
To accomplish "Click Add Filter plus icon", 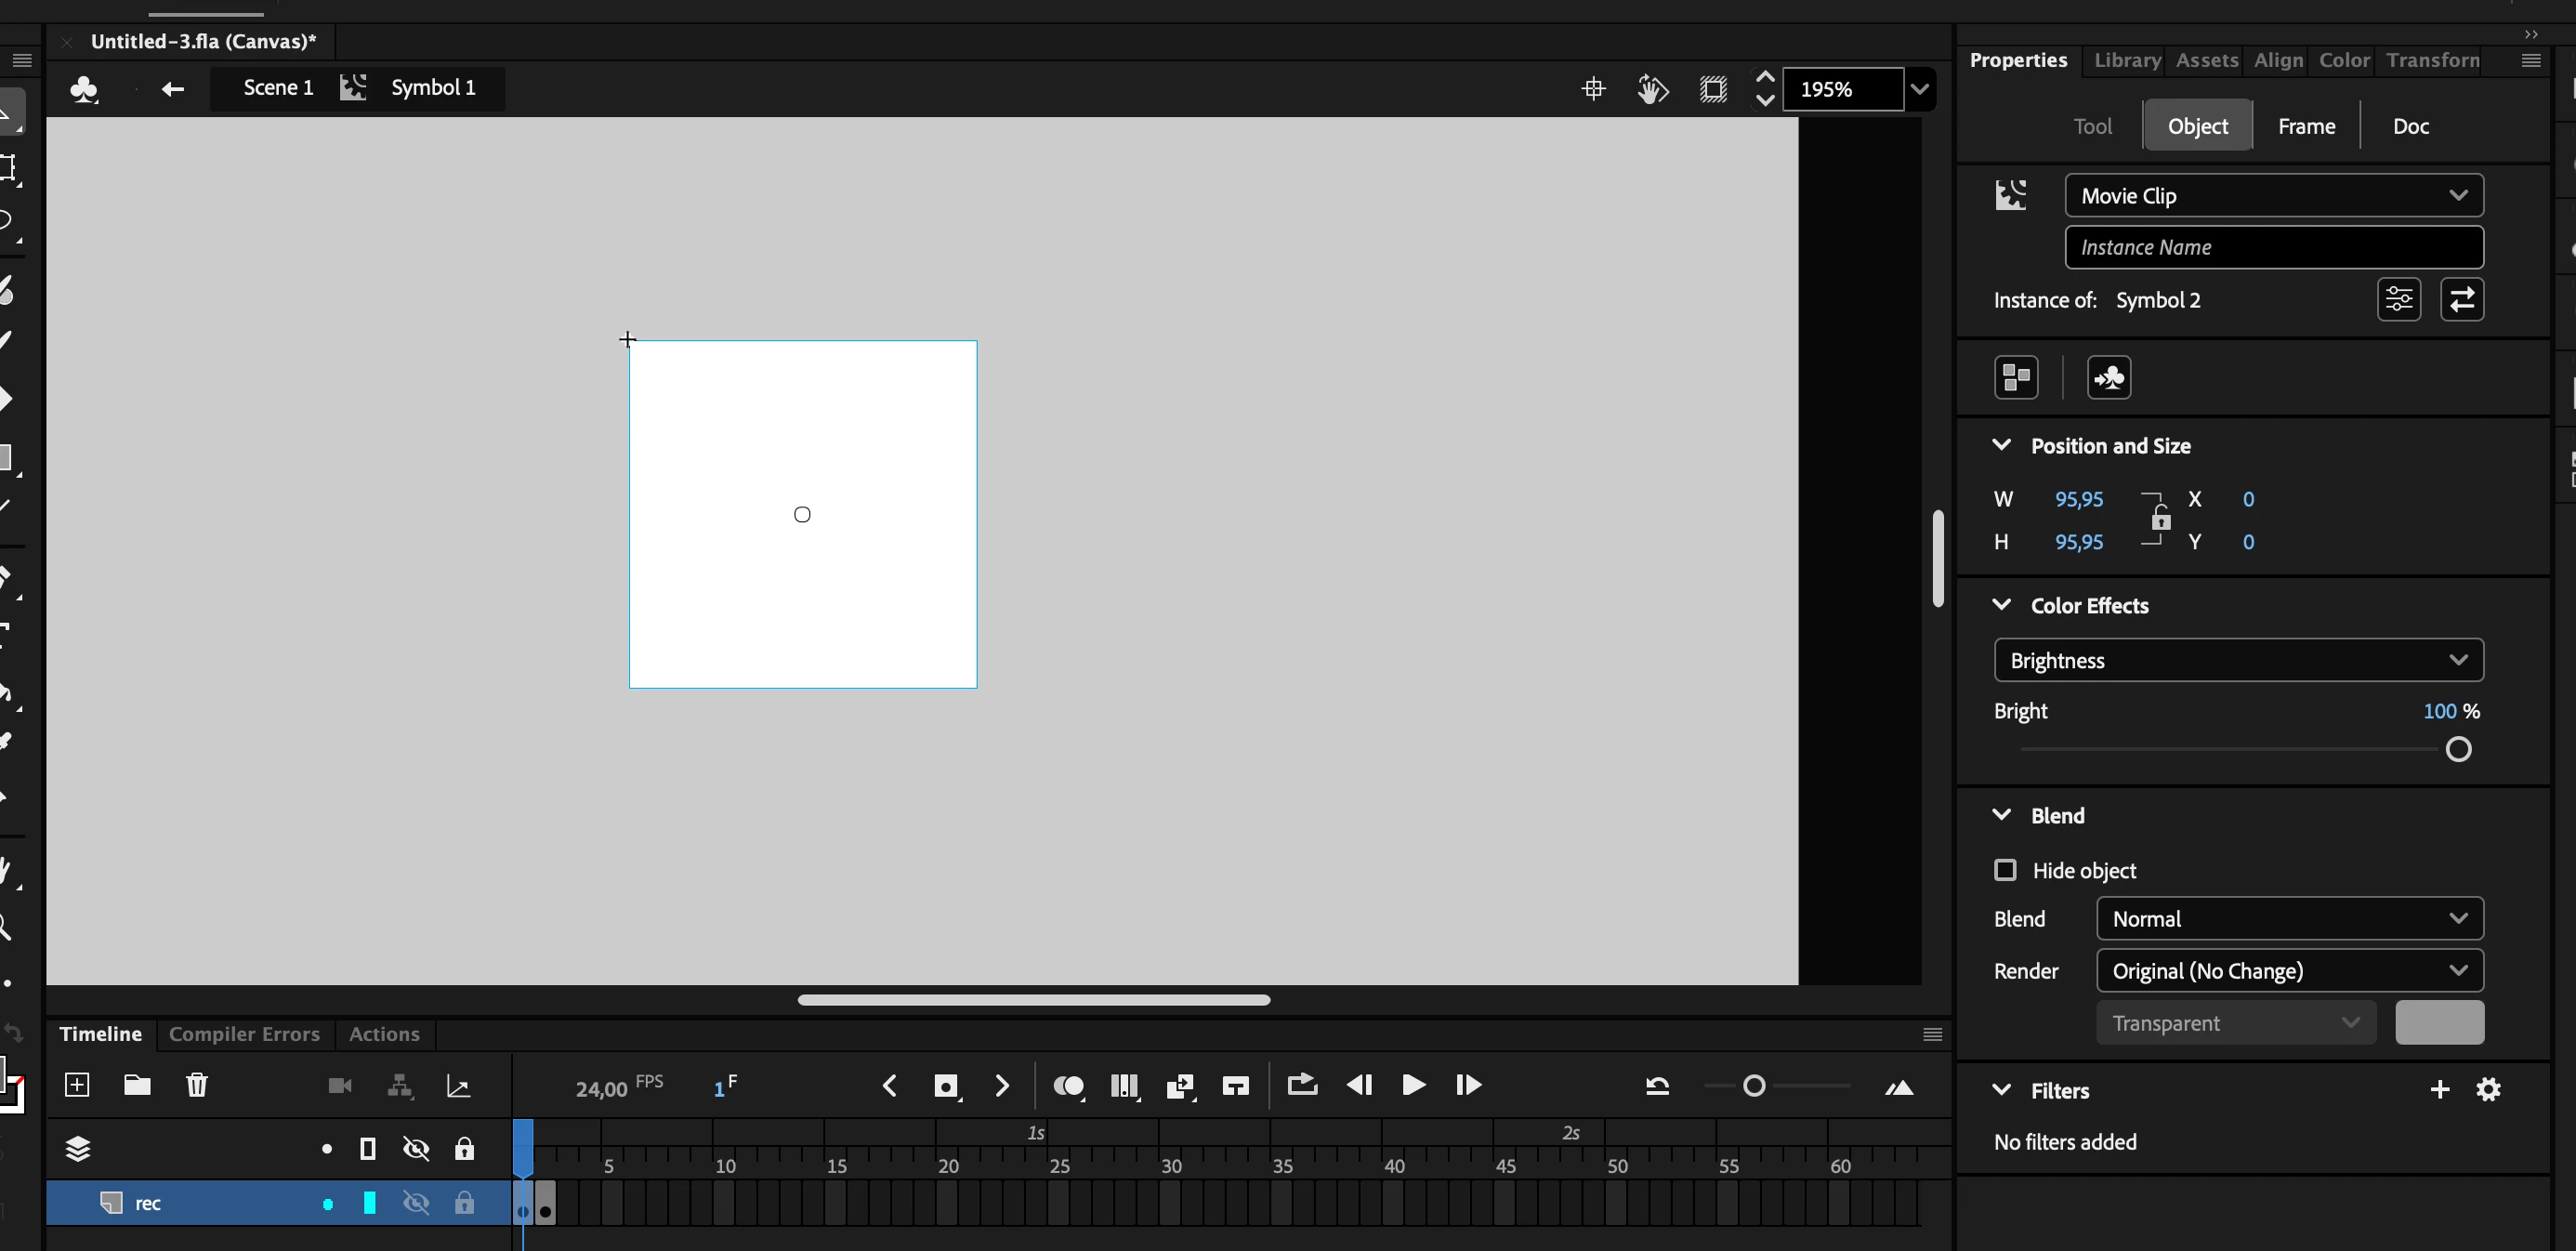I will tap(2439, 1090).
